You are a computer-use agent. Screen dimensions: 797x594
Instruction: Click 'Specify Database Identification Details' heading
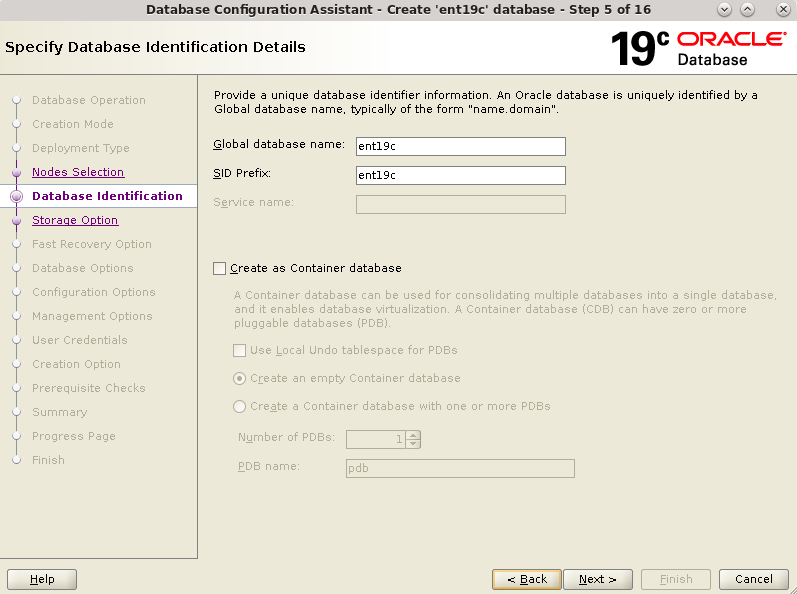[x=155, y=47]
